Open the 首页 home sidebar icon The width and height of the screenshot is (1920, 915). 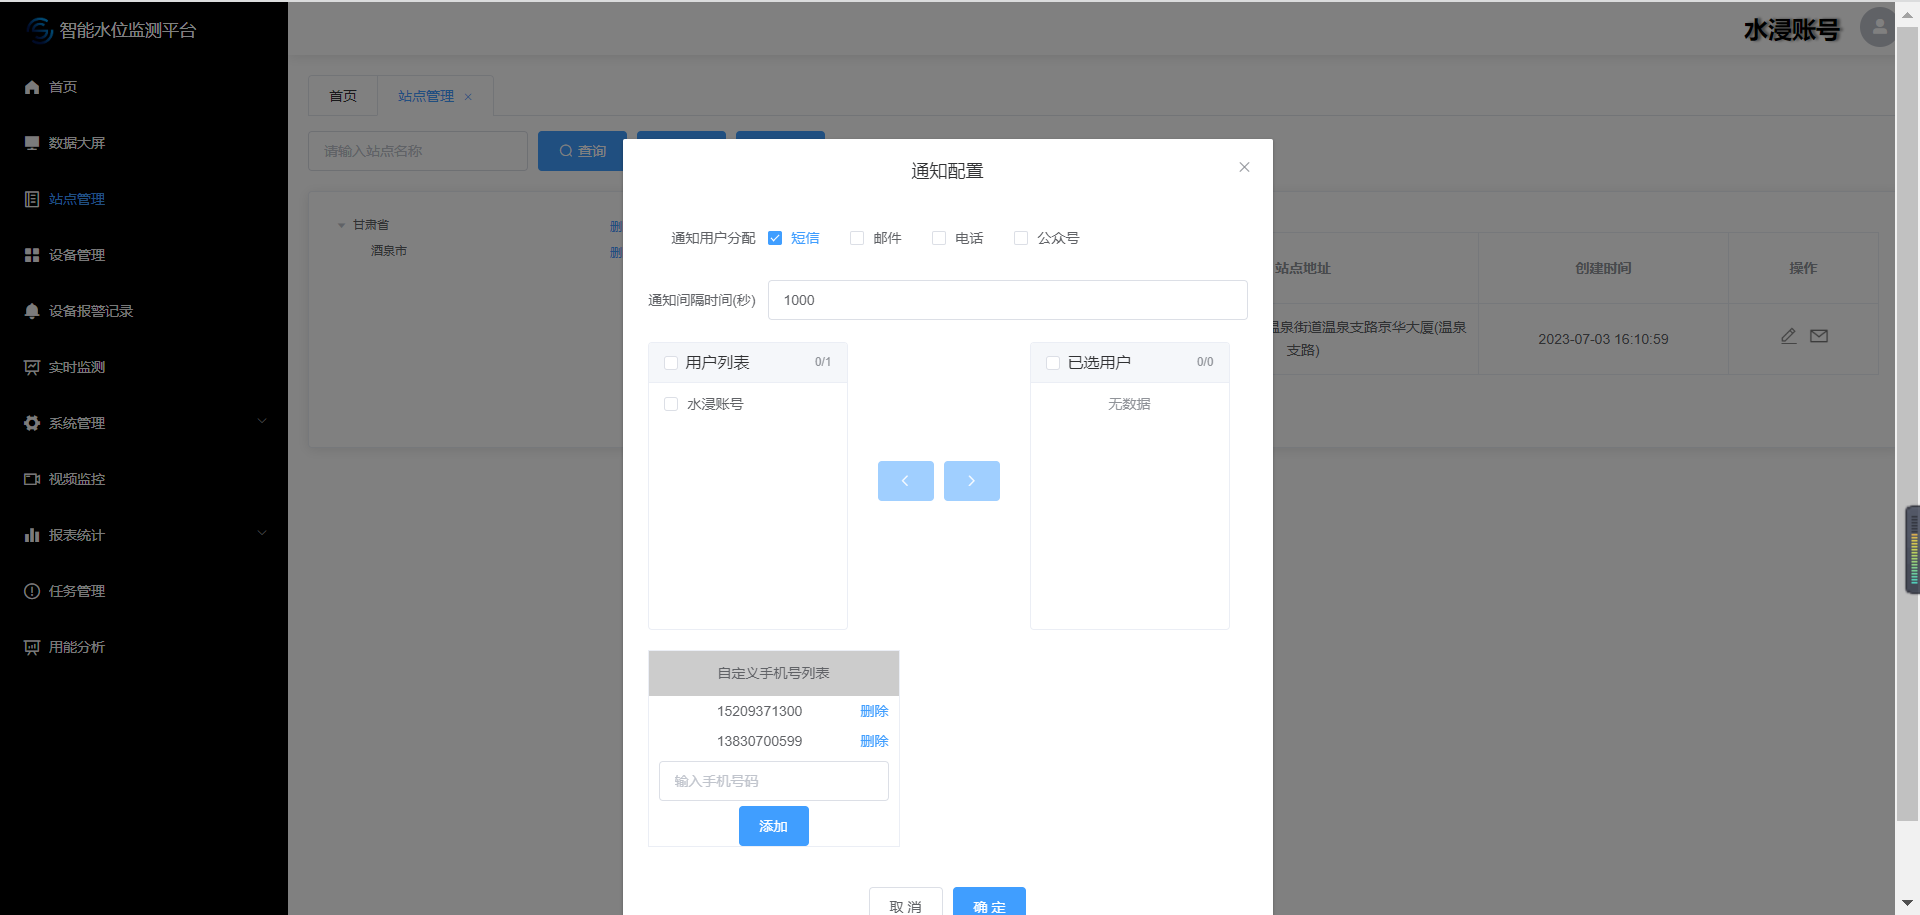(32, 87)
